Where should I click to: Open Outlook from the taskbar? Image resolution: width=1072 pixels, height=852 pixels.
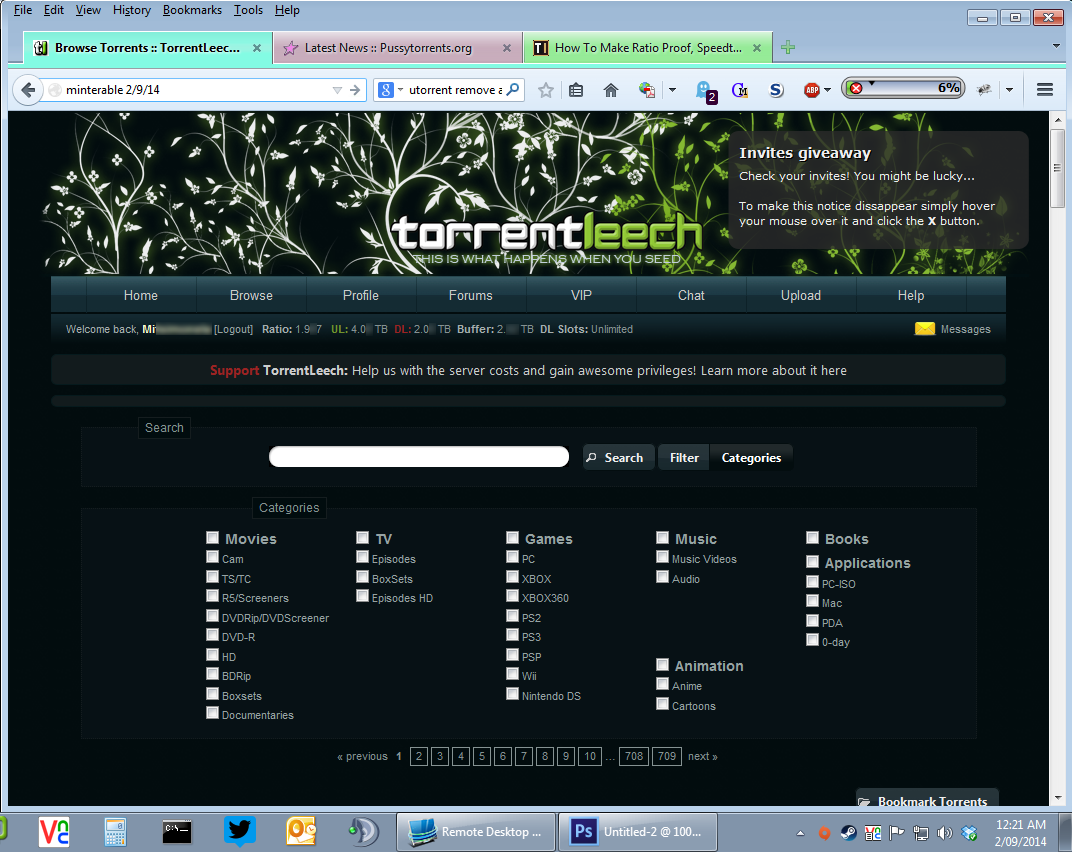click(x=301, y=831)
